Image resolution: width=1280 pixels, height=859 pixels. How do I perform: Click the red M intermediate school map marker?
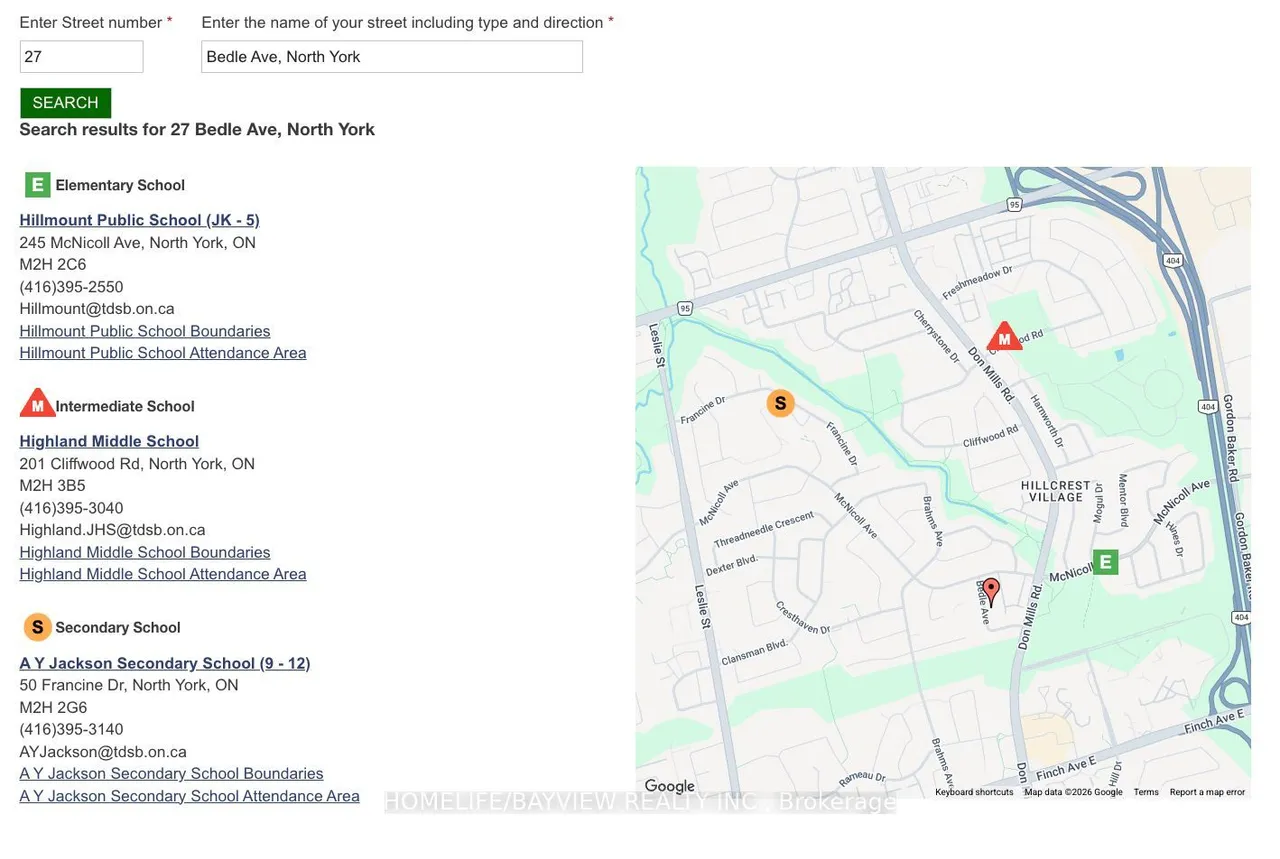coord(1004,337)
